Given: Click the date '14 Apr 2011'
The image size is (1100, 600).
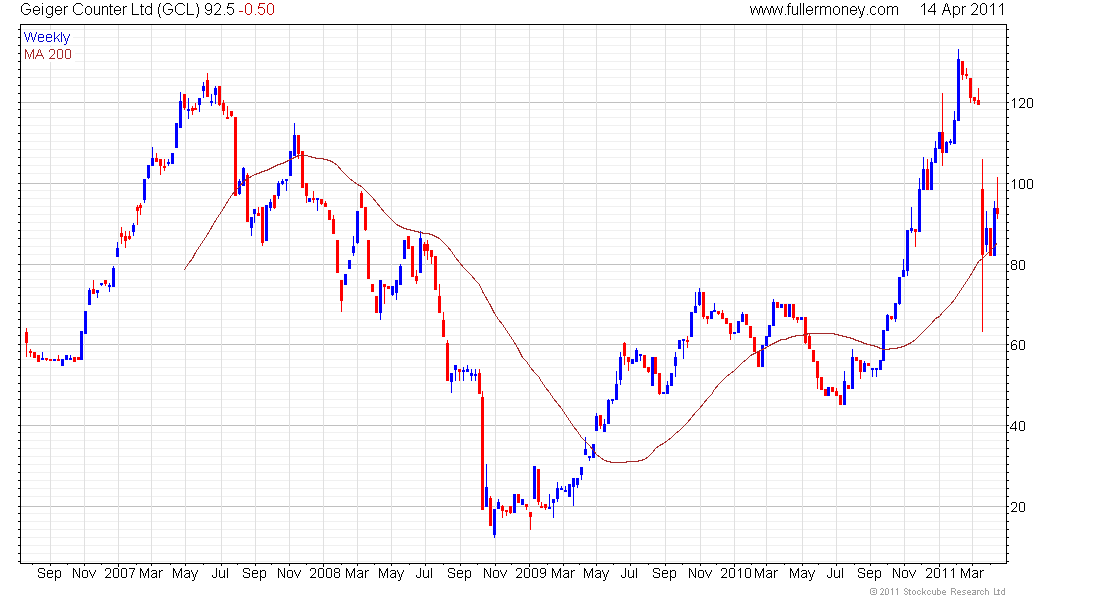Looking at the screenshot, I should [x=962, y=10].
